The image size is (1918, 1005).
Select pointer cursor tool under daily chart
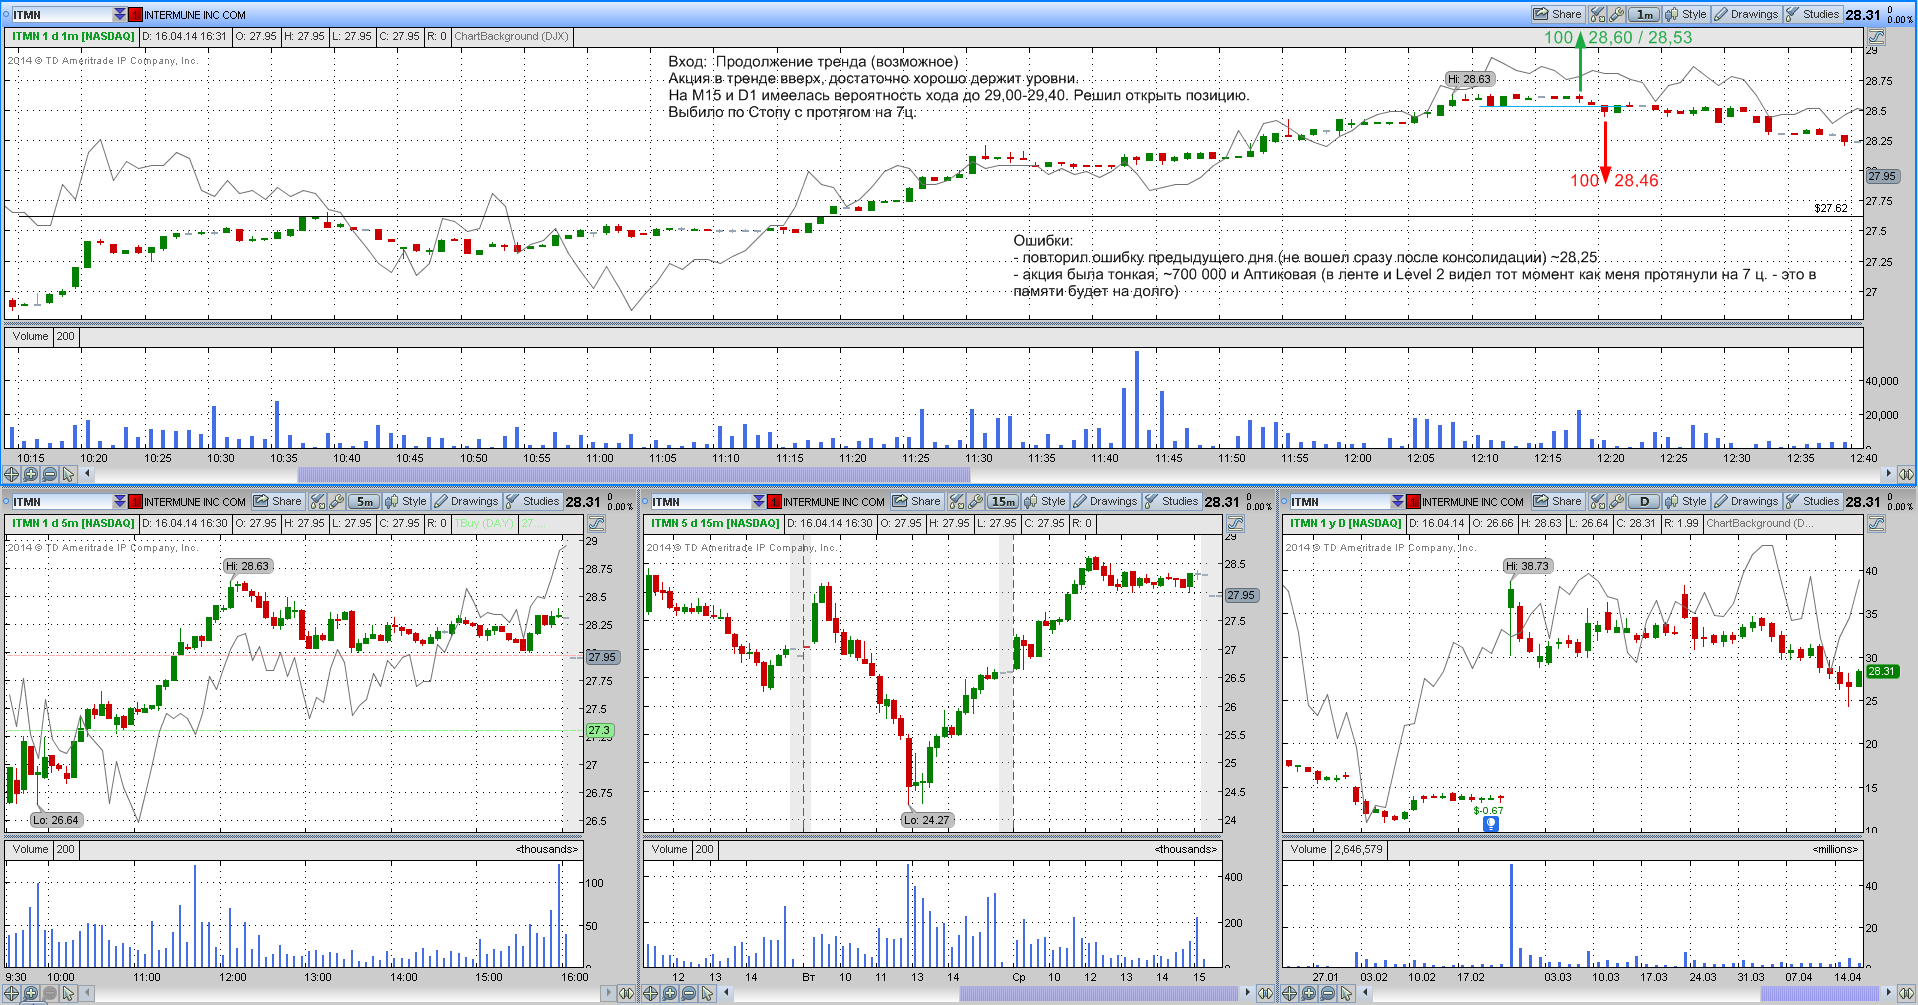(x=1346, y=993)
